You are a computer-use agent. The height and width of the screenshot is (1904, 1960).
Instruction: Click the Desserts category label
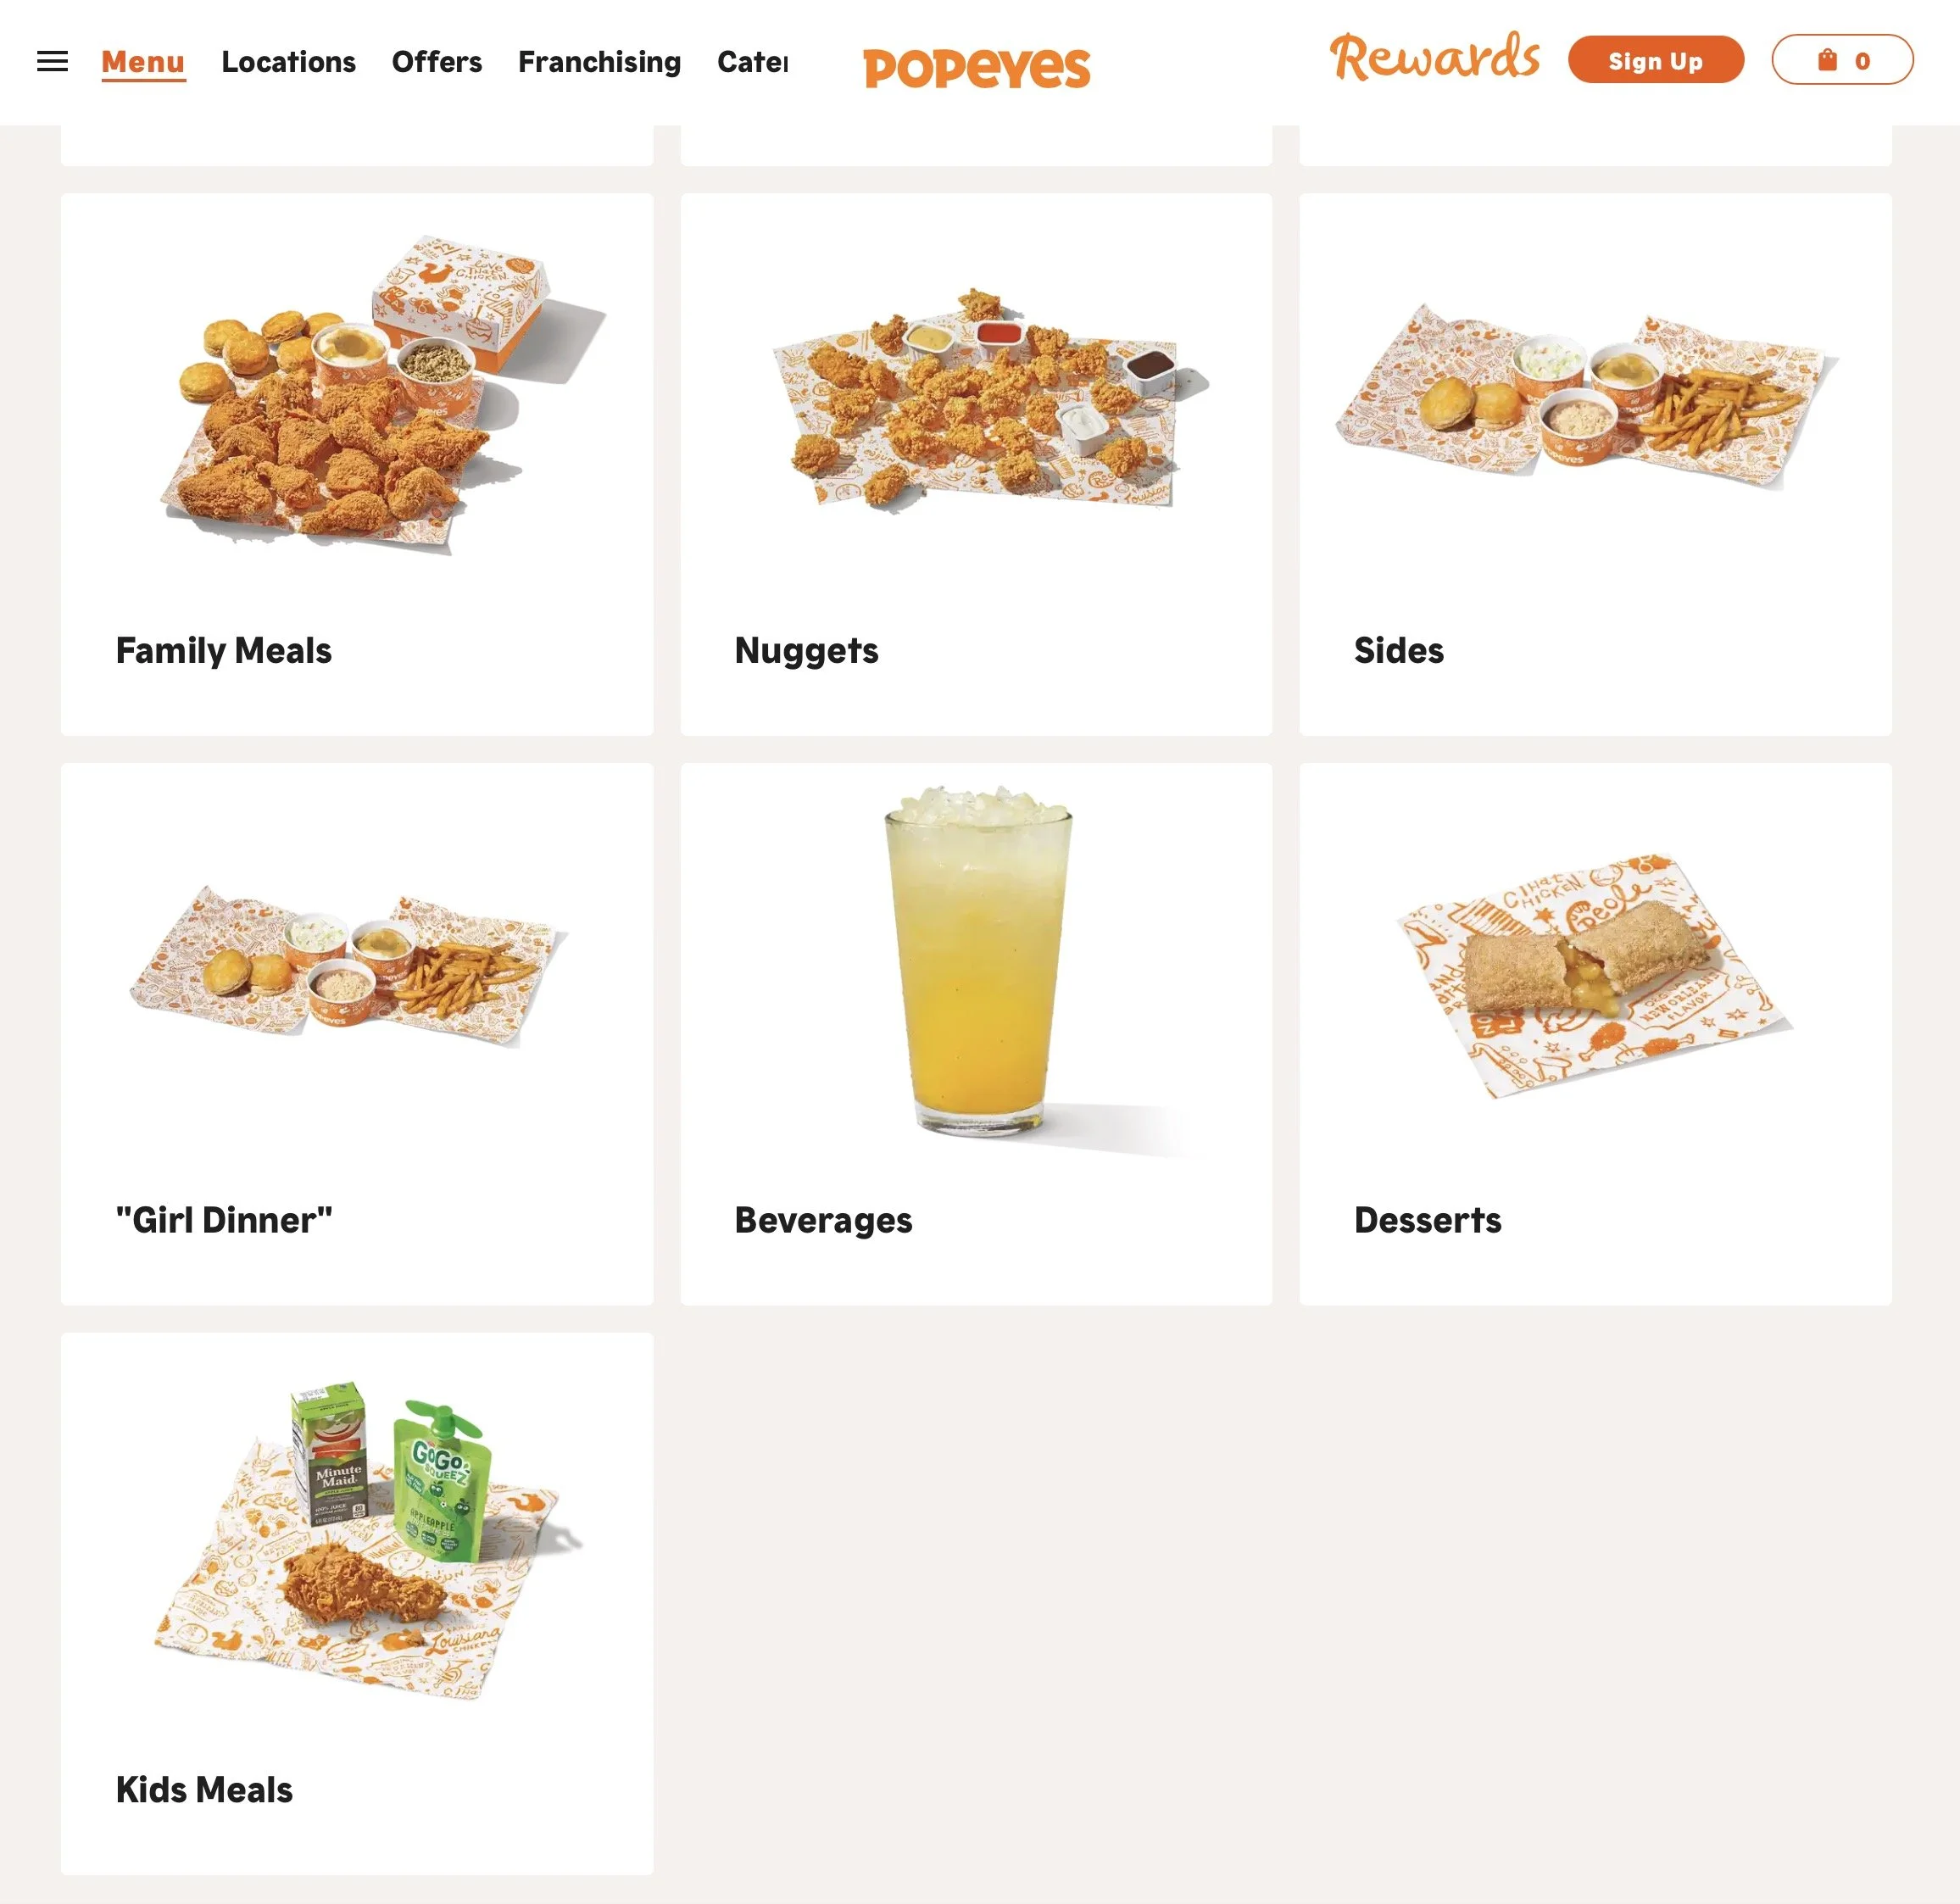point(1427,1220)
